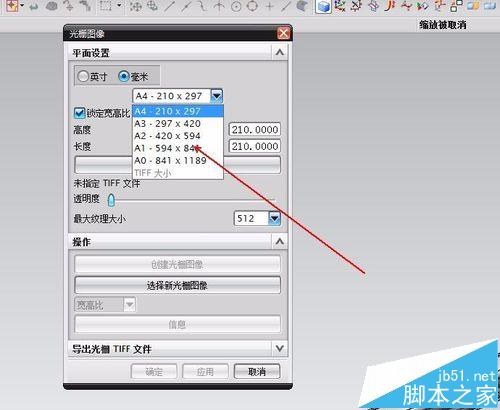The image size is (500, 410).
Task: Click the 创建光栅图像 button
Action: [177, 265]
